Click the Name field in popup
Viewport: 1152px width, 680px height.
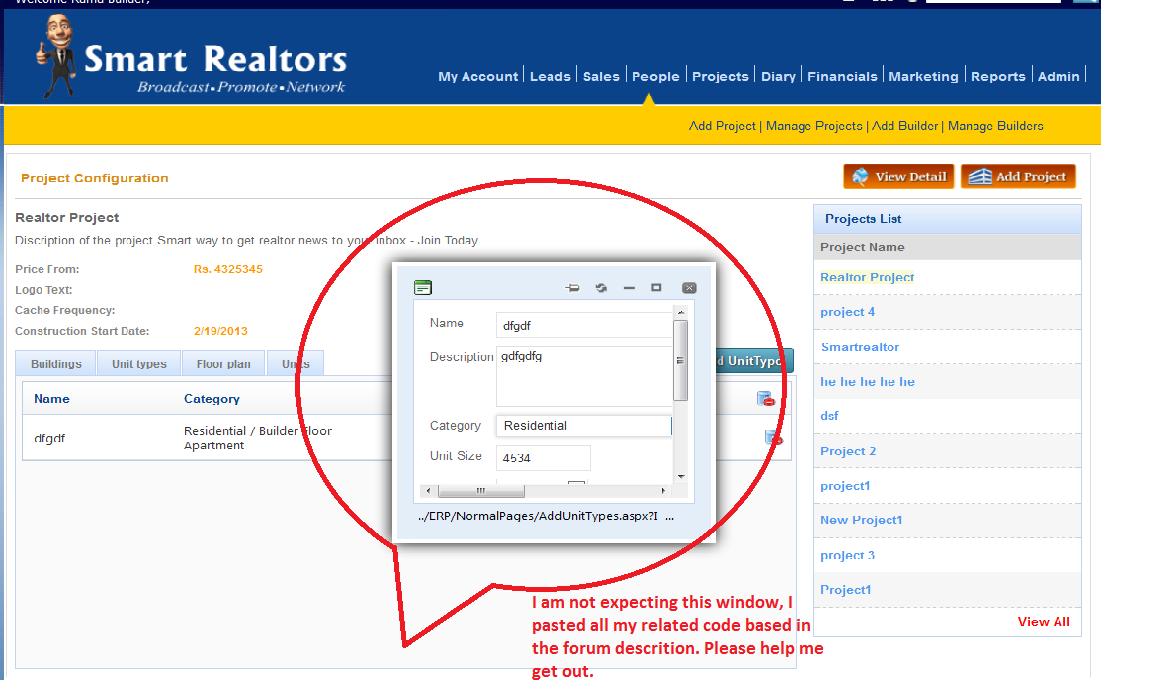click(583, 325)
